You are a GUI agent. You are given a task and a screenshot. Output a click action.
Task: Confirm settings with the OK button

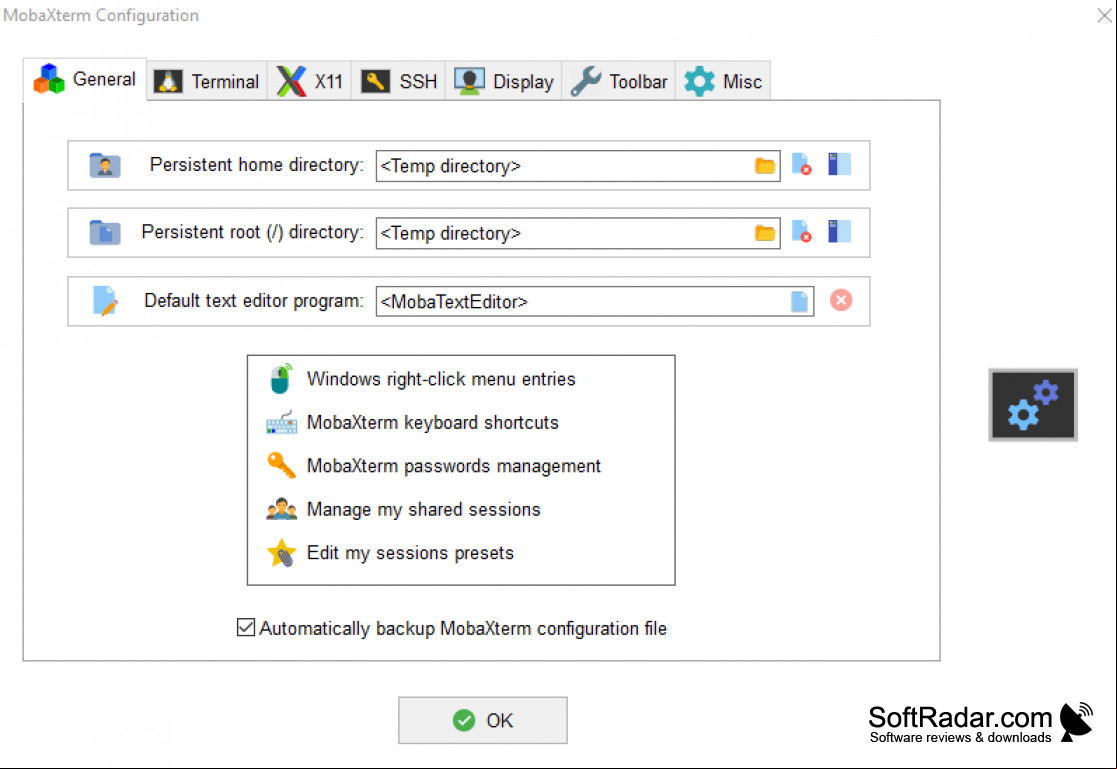tap(483, 721)
